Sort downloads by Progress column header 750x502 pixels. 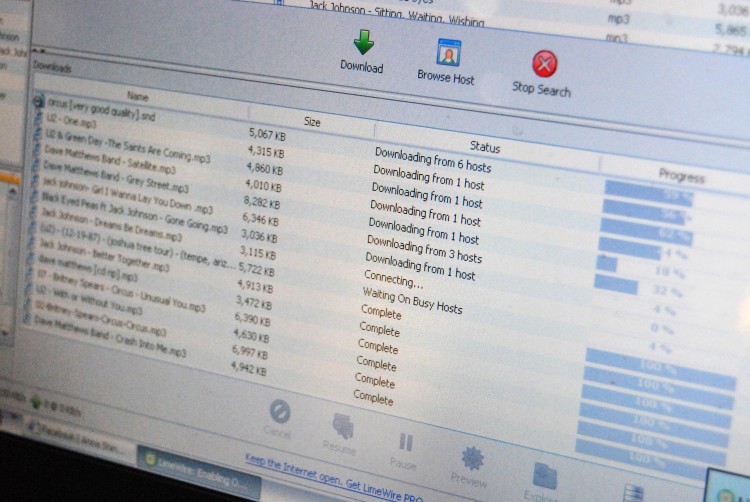click(681, 176)
